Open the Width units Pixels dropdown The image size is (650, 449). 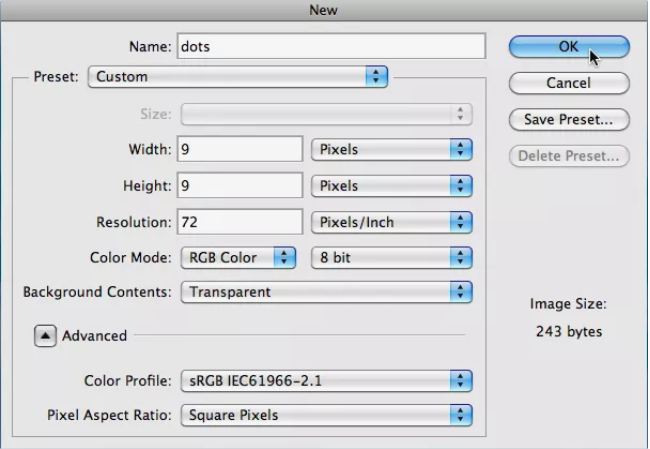(x=392, y=149)
